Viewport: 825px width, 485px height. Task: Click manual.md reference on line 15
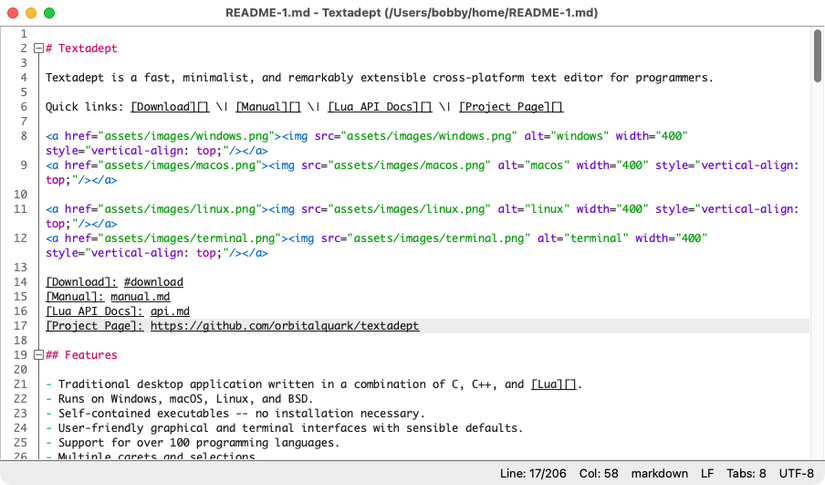140,297
